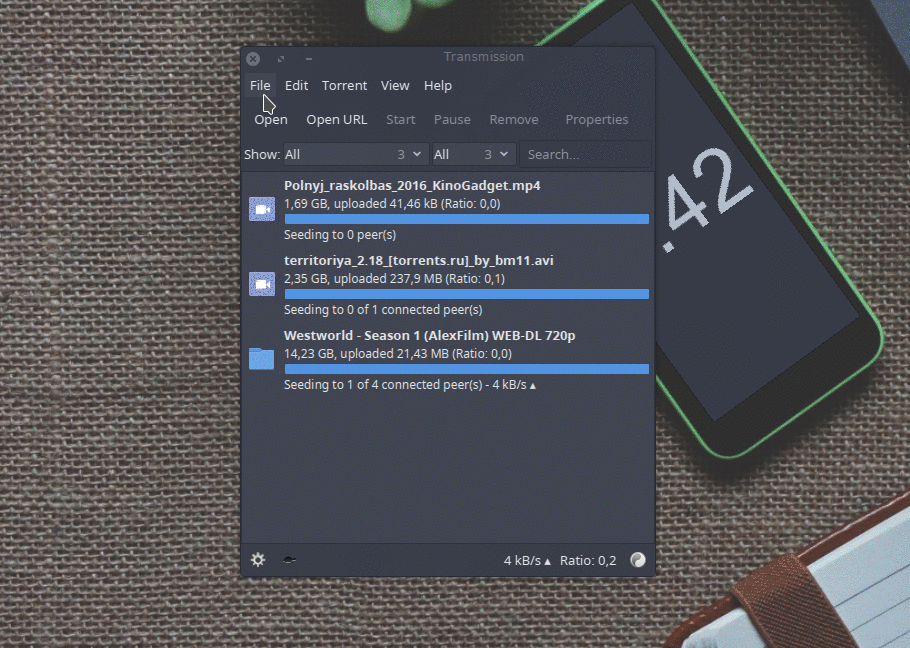The image size is (910, 648).
Task: Open the View menu
Action: (x=395, y=85)
